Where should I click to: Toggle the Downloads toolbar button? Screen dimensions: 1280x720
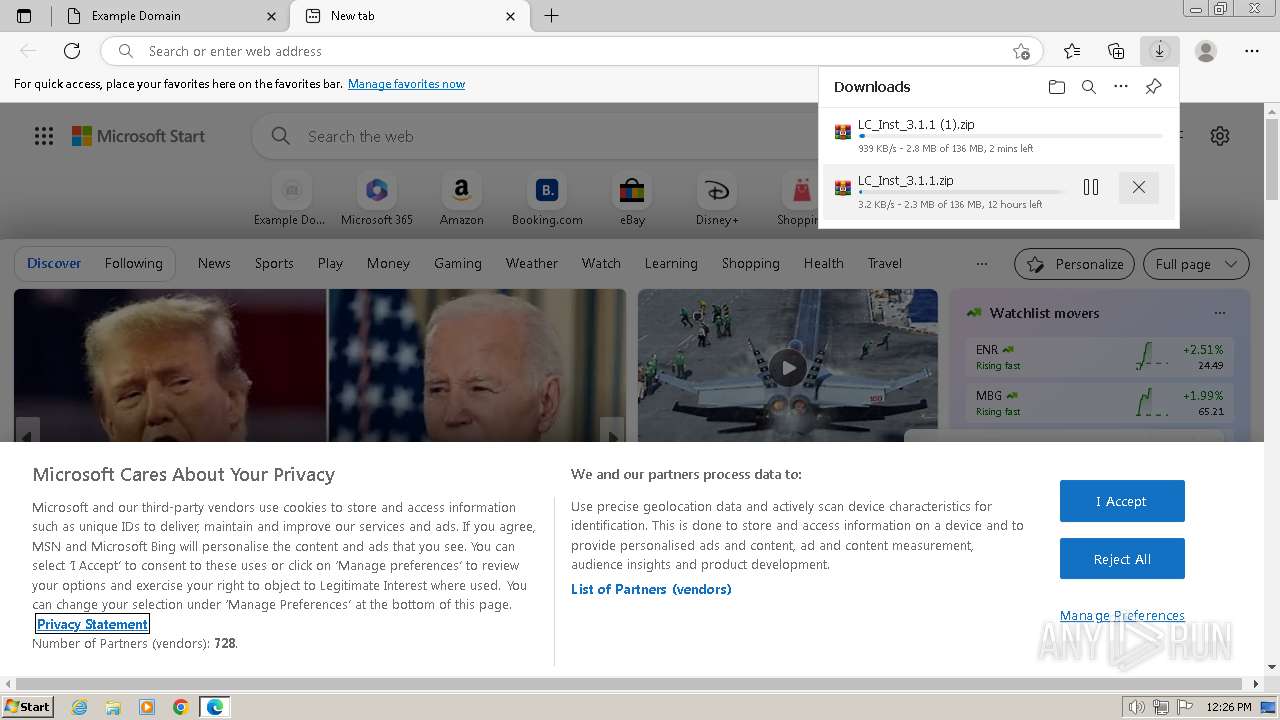click(1159, 51)
